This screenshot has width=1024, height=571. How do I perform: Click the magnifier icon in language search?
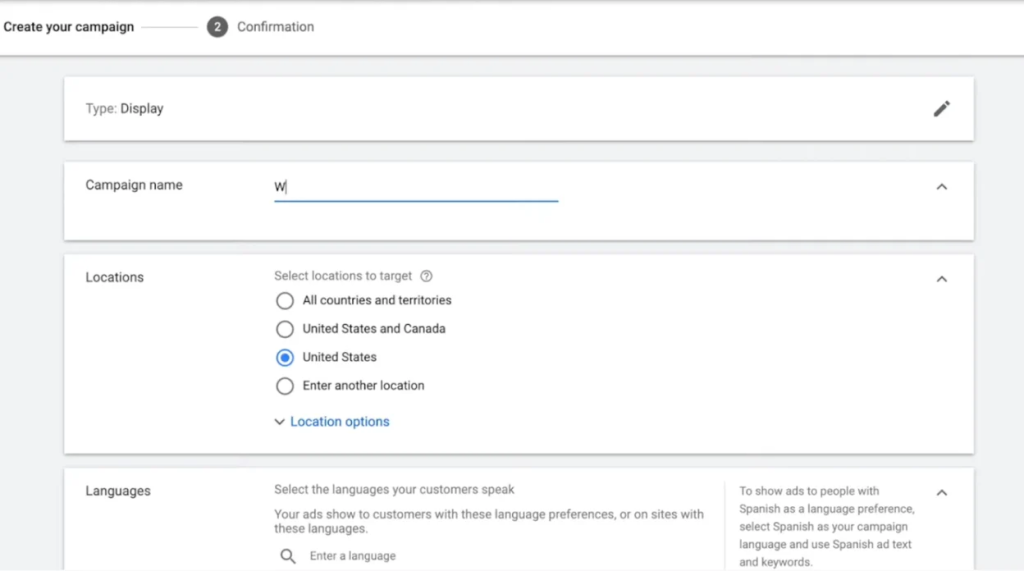[287, 556]
